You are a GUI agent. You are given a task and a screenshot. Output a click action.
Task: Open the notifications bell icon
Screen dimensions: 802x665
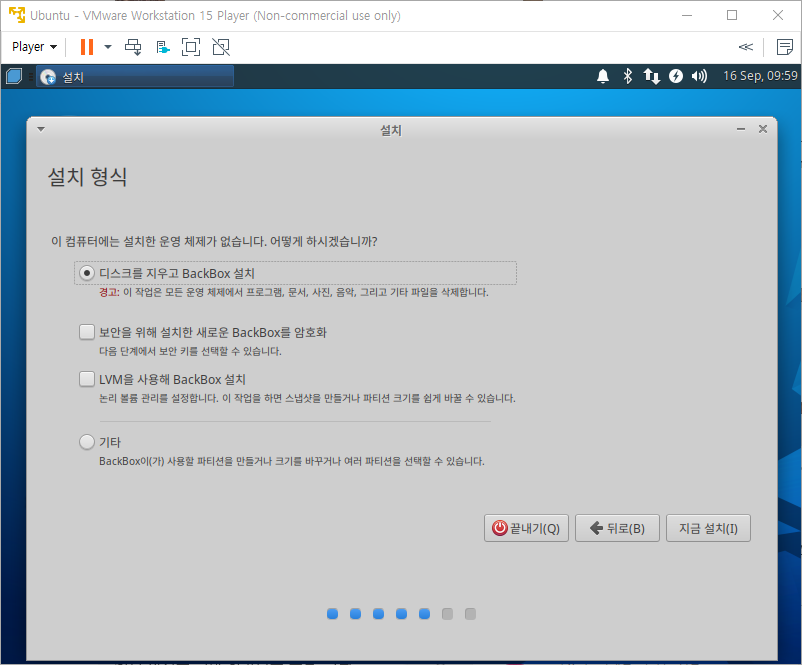click(603, 76)
